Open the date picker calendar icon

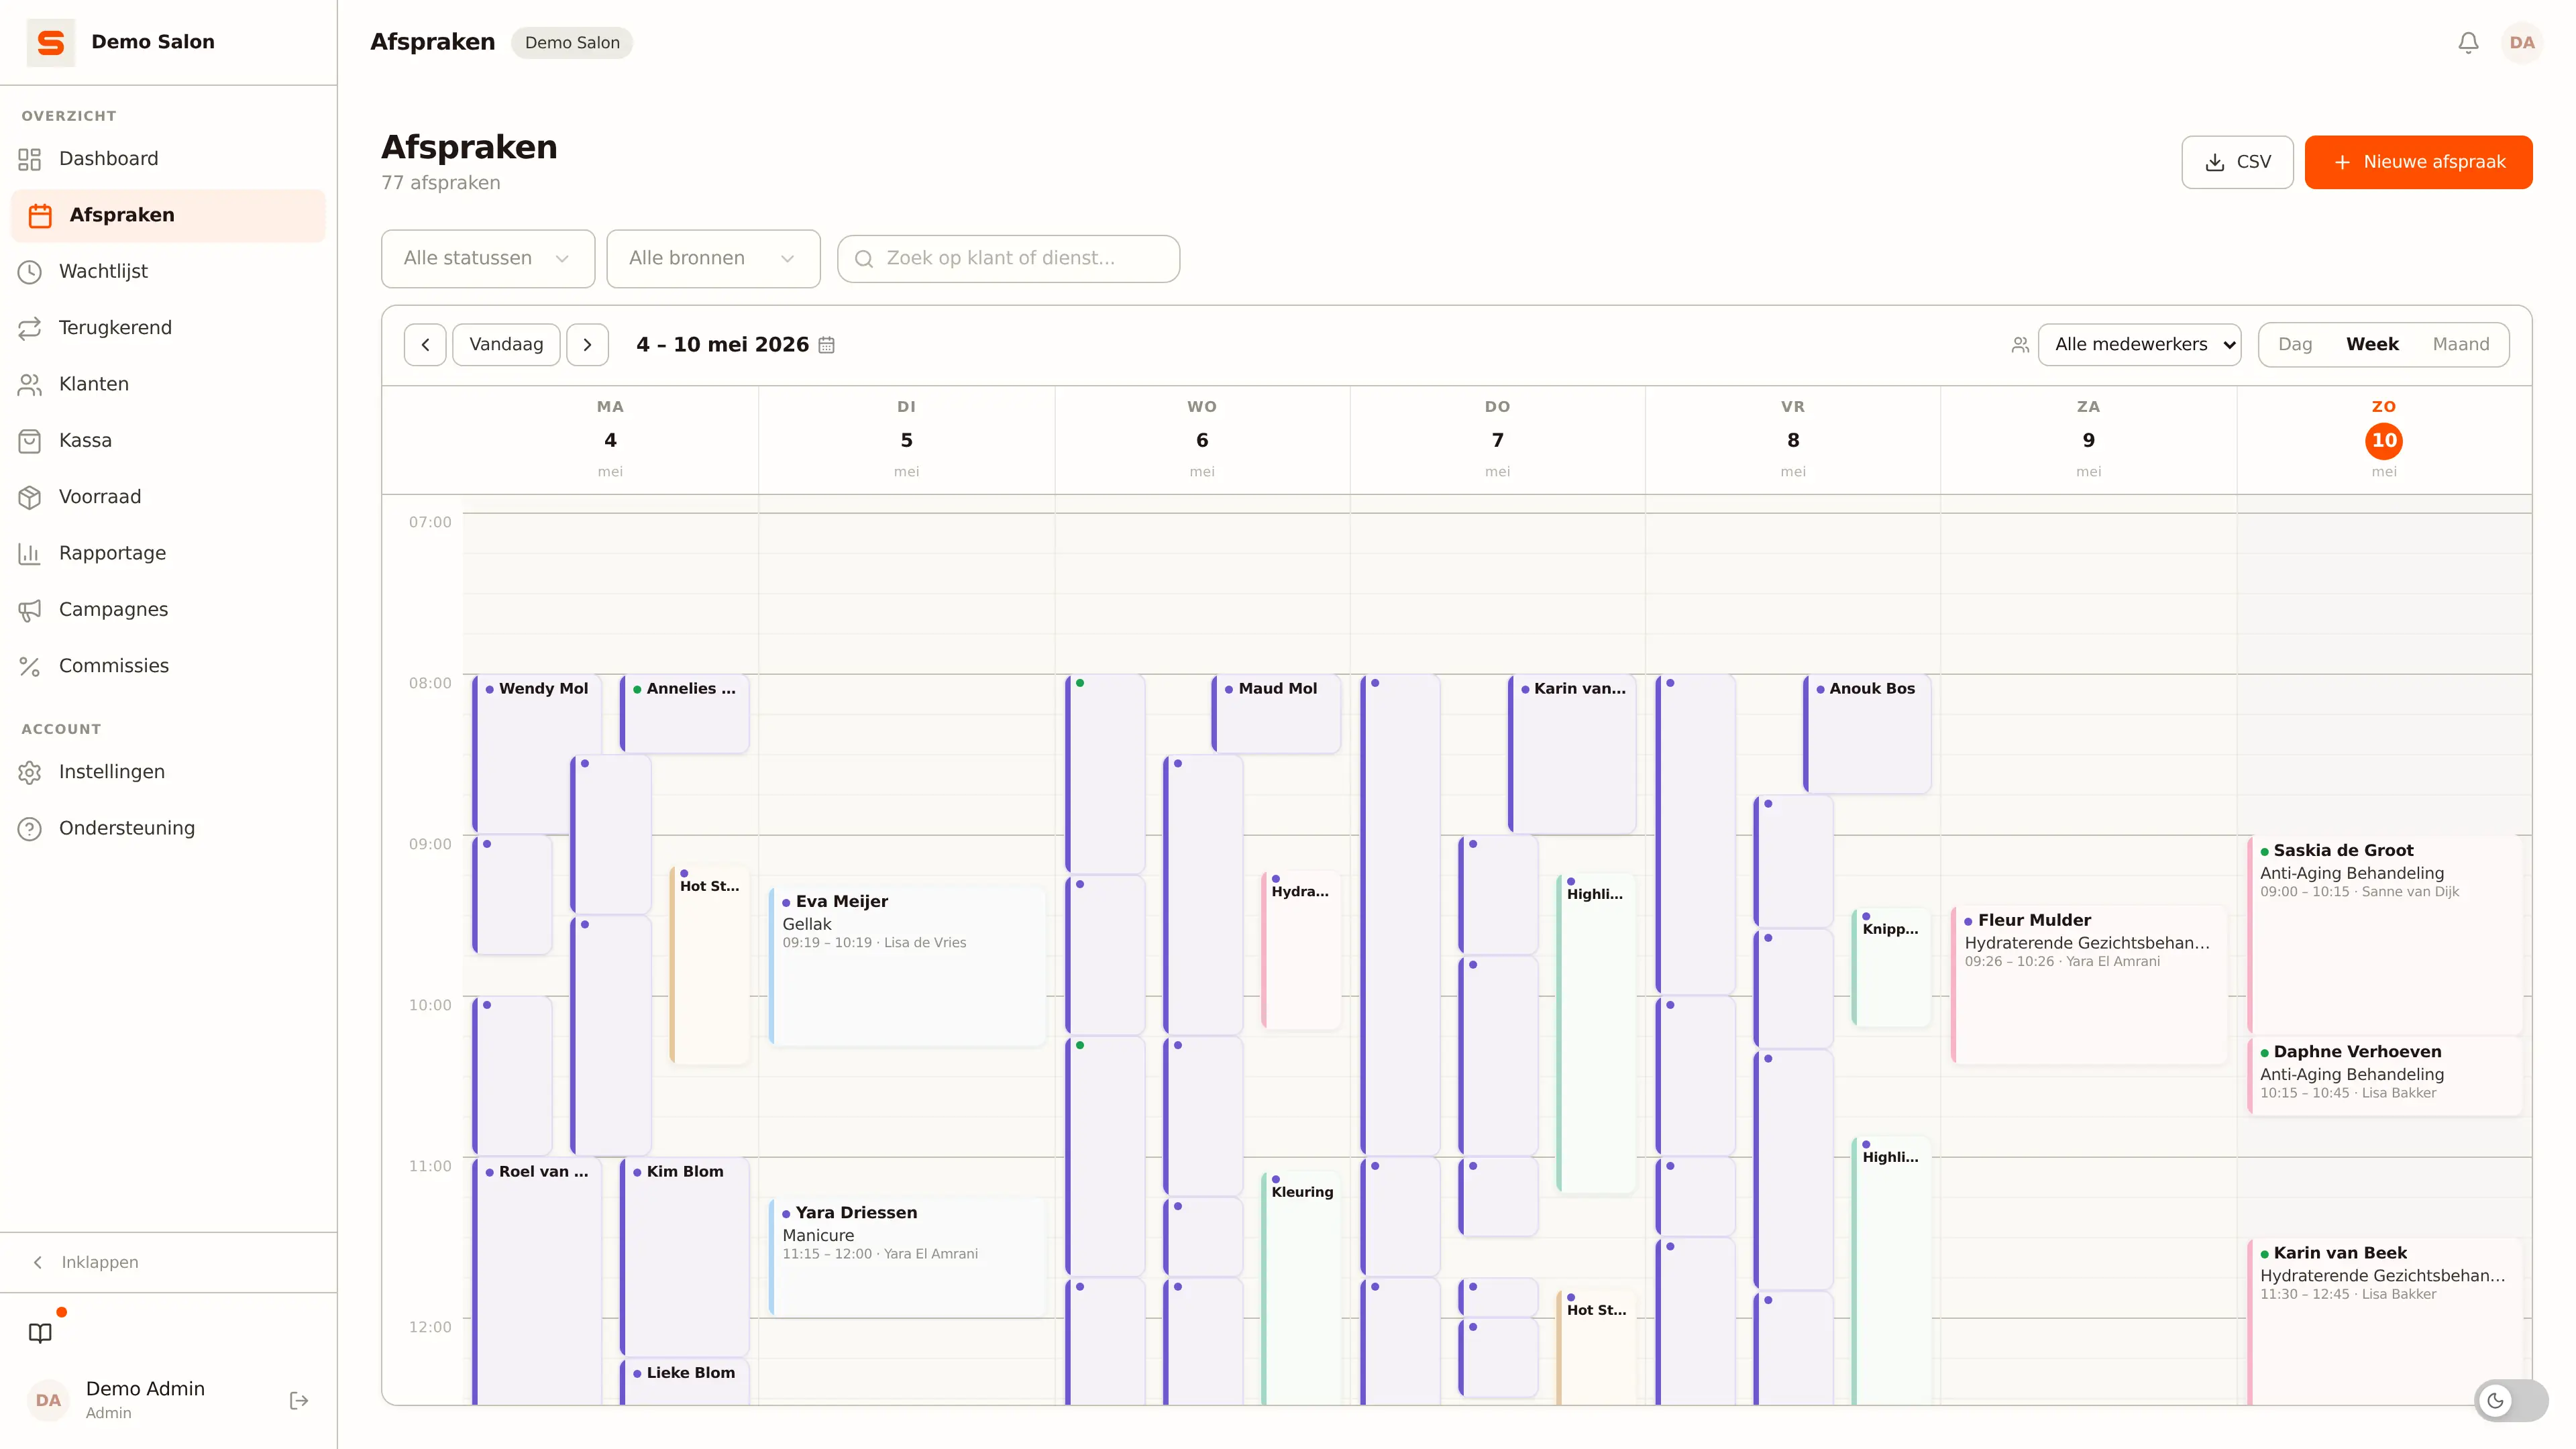click(x=826, y=345)
